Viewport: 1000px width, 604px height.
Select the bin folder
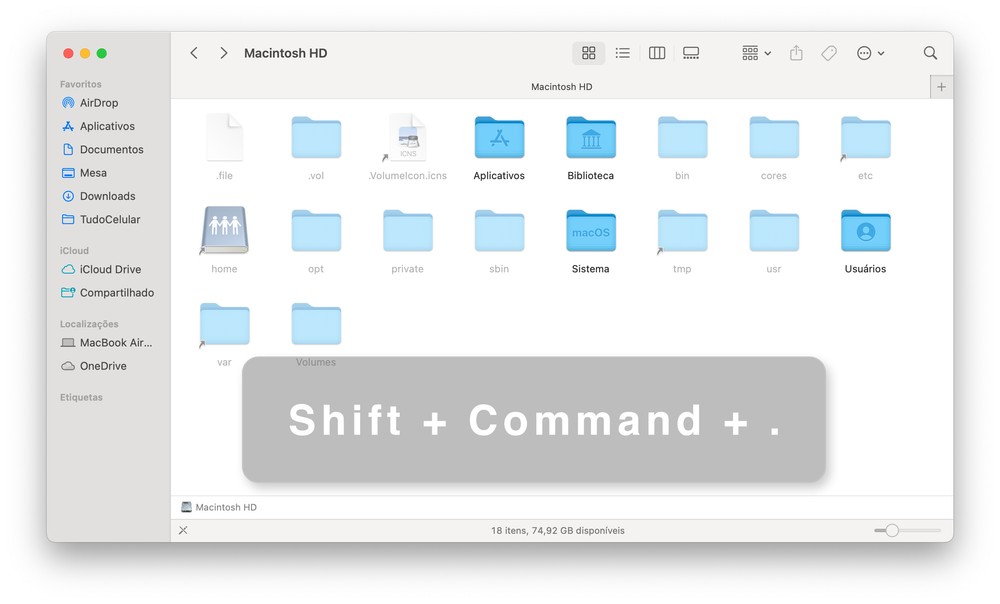(x=682, y=137)
